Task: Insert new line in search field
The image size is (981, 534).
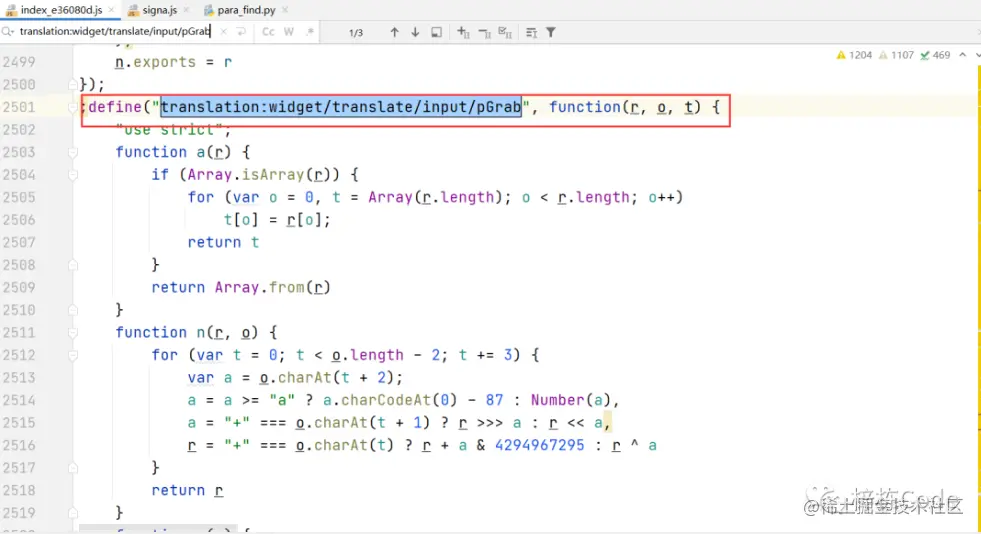Action: (241, 31)
